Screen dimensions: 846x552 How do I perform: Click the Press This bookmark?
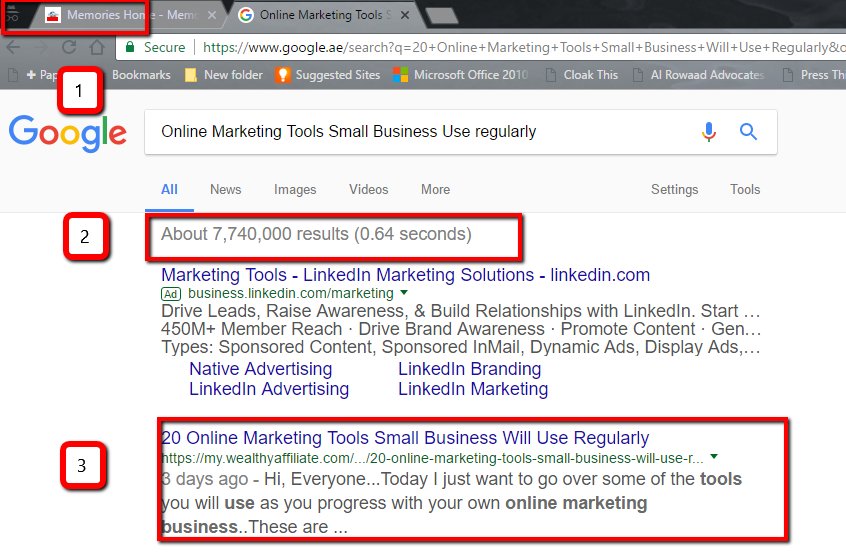pos(815,75)
